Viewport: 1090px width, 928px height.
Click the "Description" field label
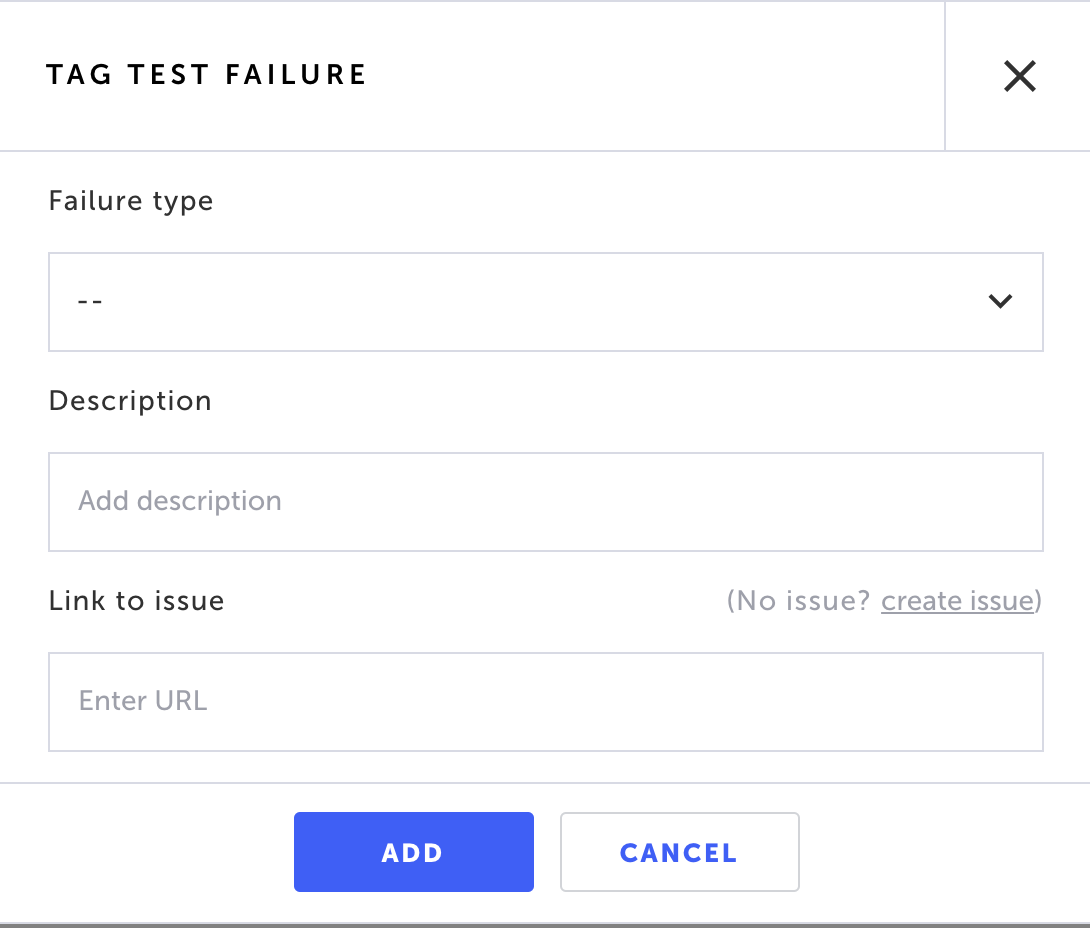[x=130, y=401]
